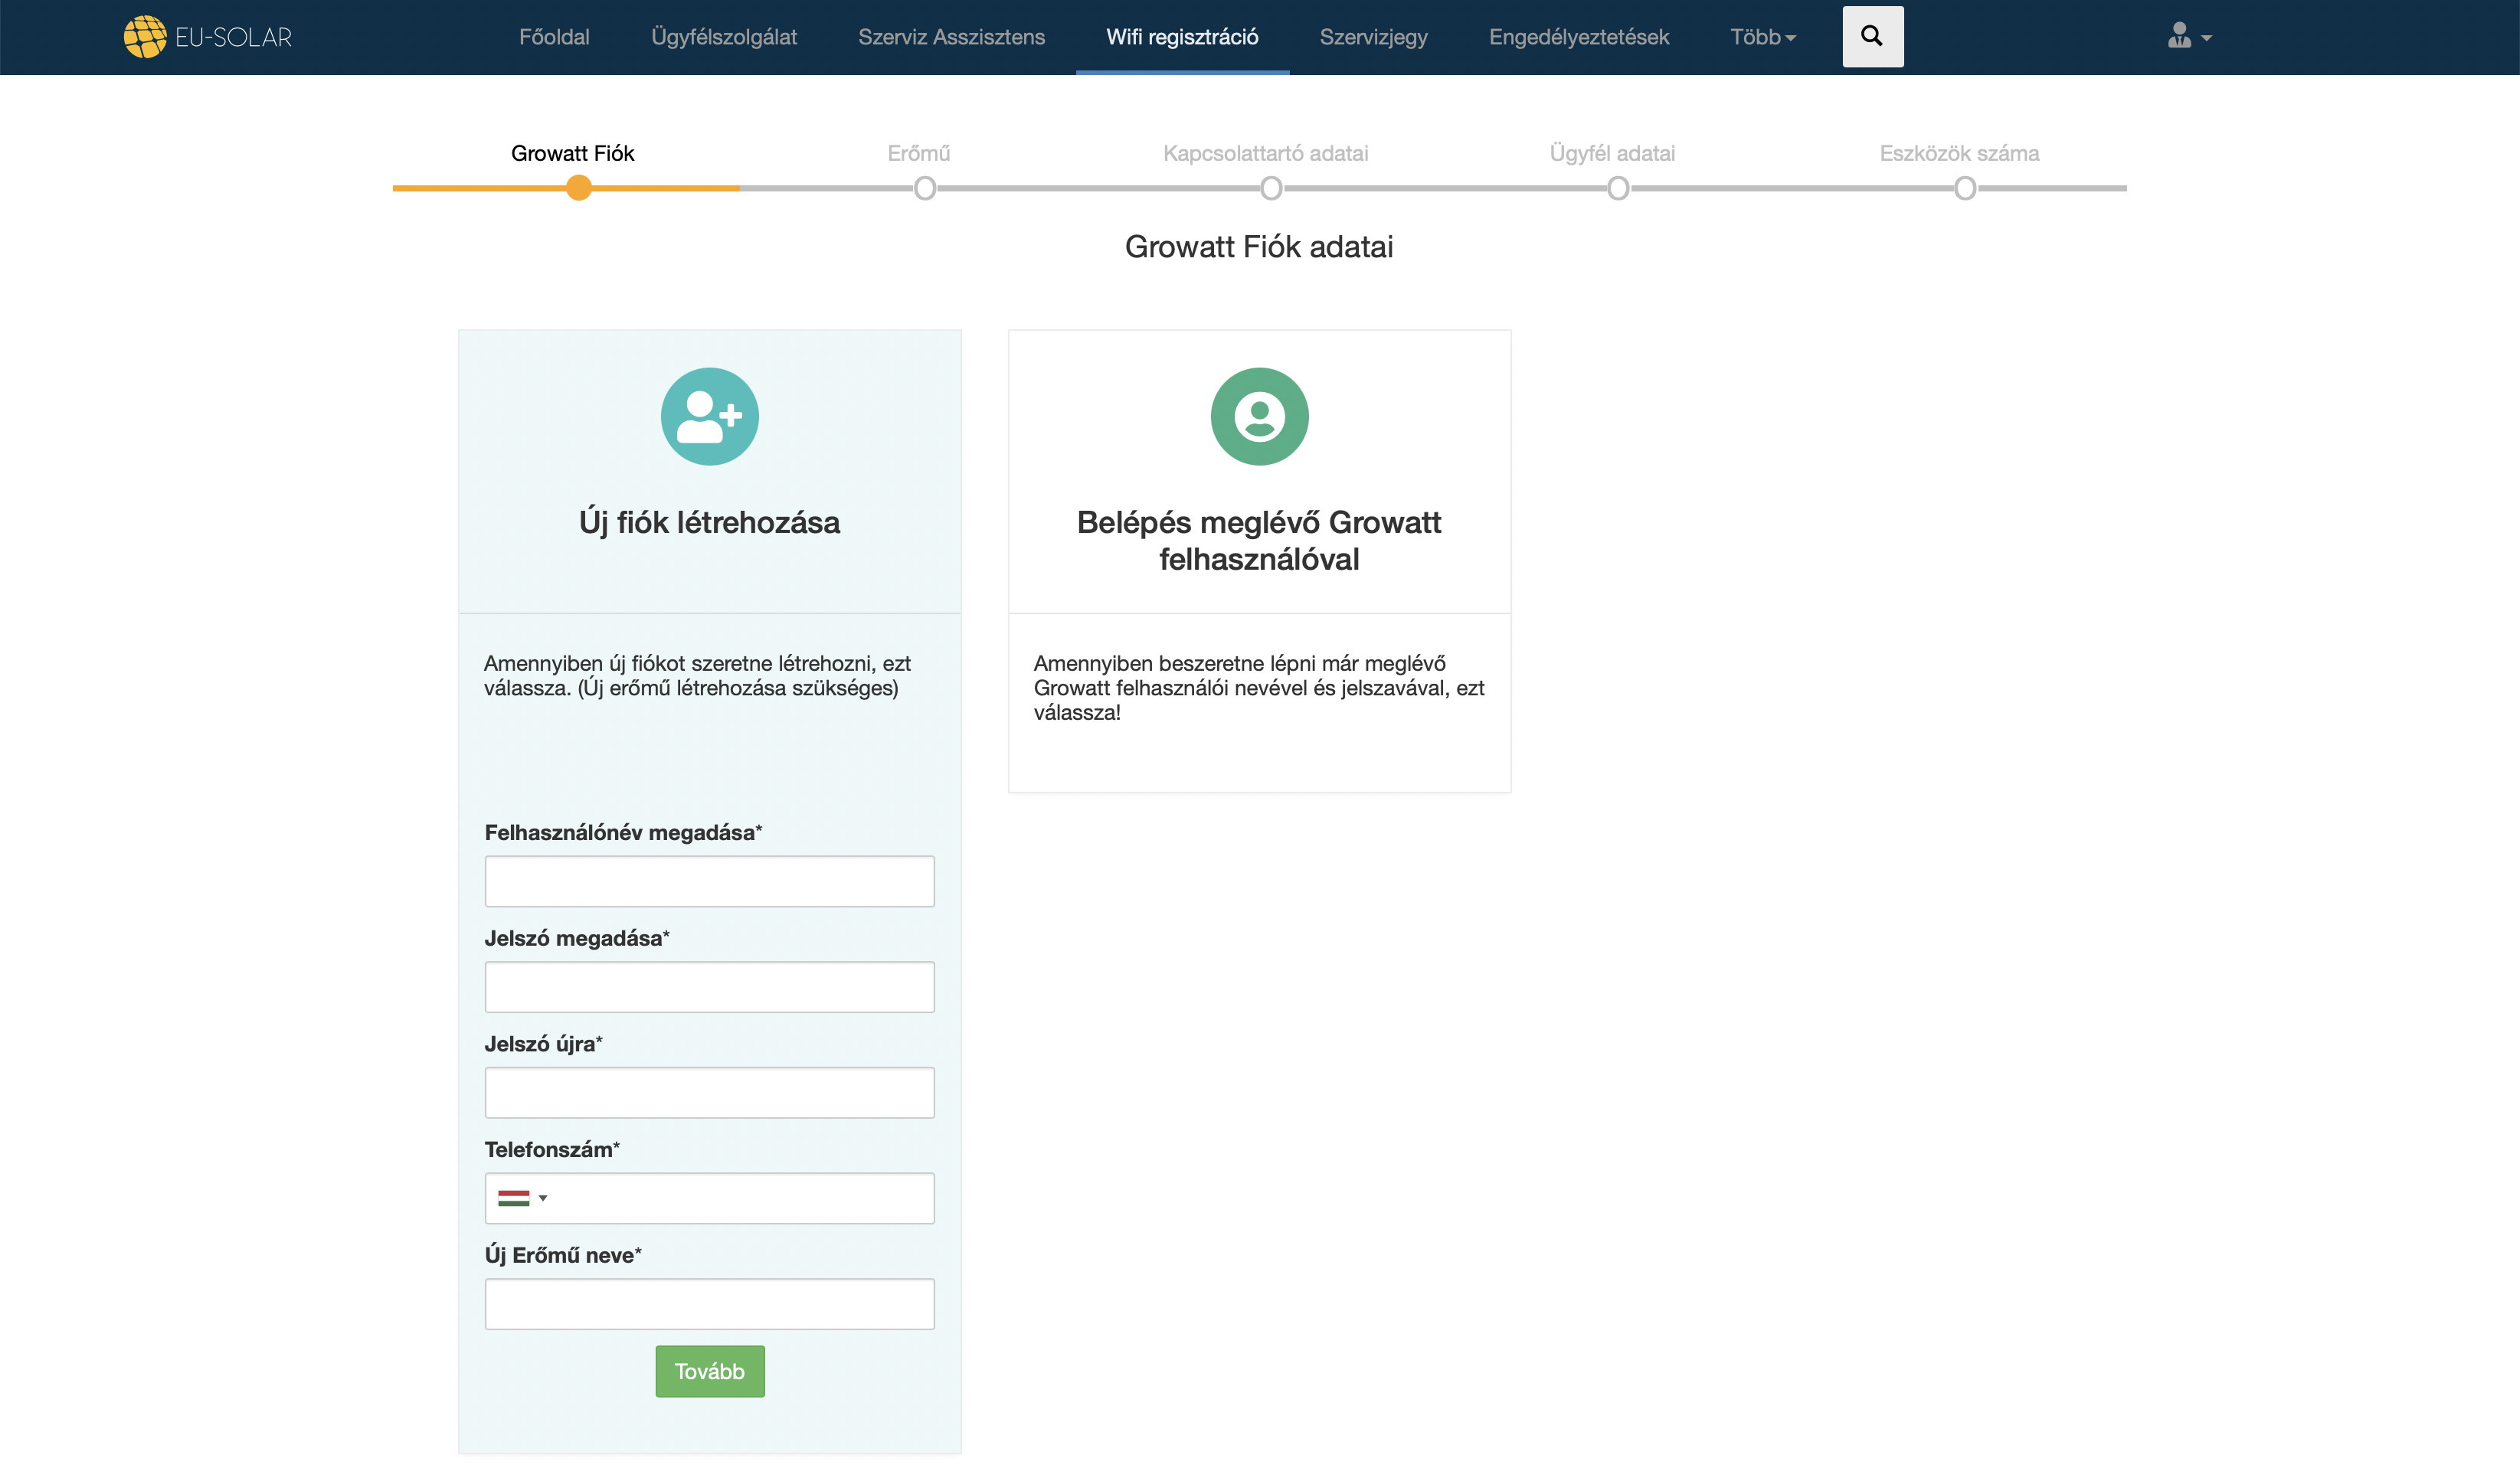Open the Főoldal menu item
Screen dimensions: 2520x1481
point(554,37)
